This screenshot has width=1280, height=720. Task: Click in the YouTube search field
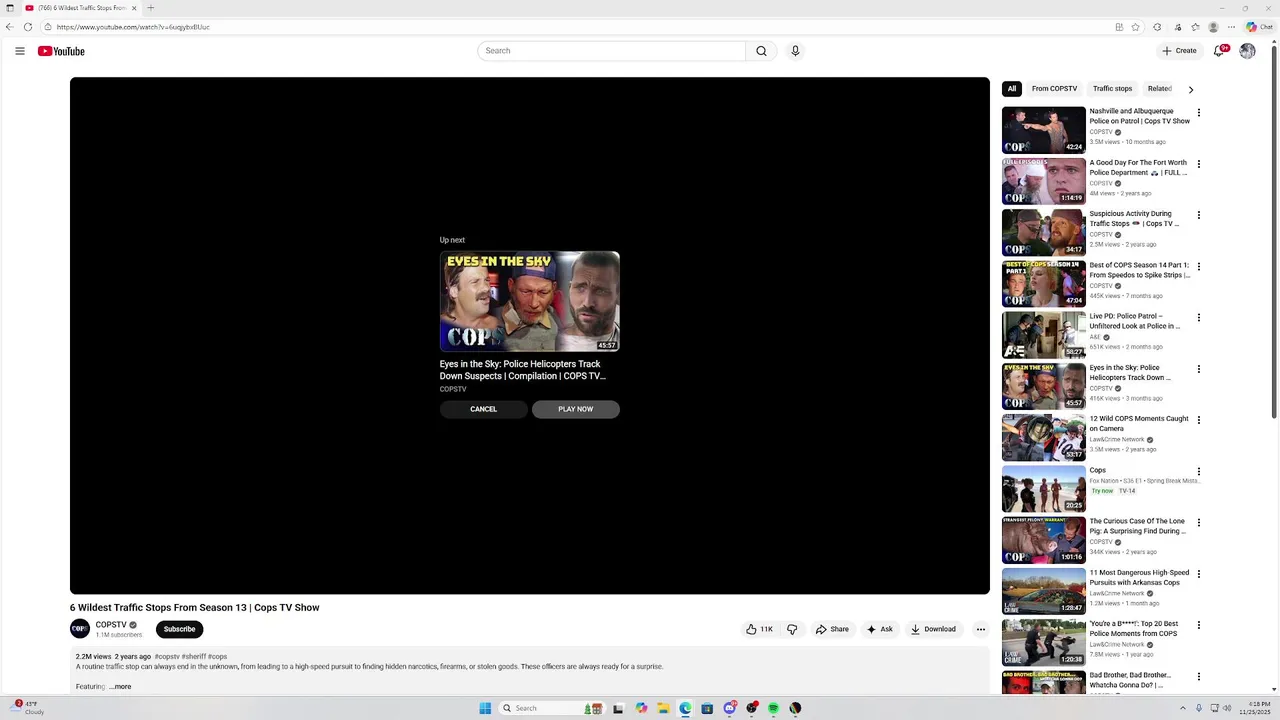click(x=611, y=51)
